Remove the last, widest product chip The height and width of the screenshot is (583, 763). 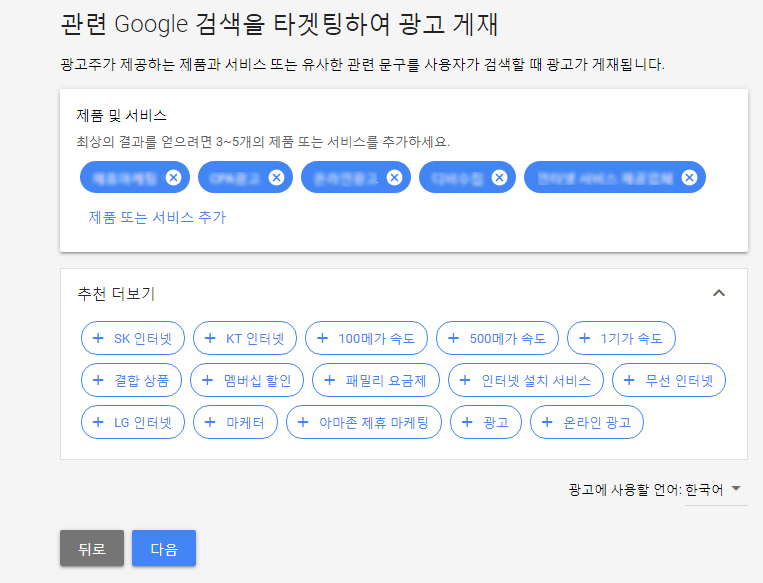click(x=689, y=177)
